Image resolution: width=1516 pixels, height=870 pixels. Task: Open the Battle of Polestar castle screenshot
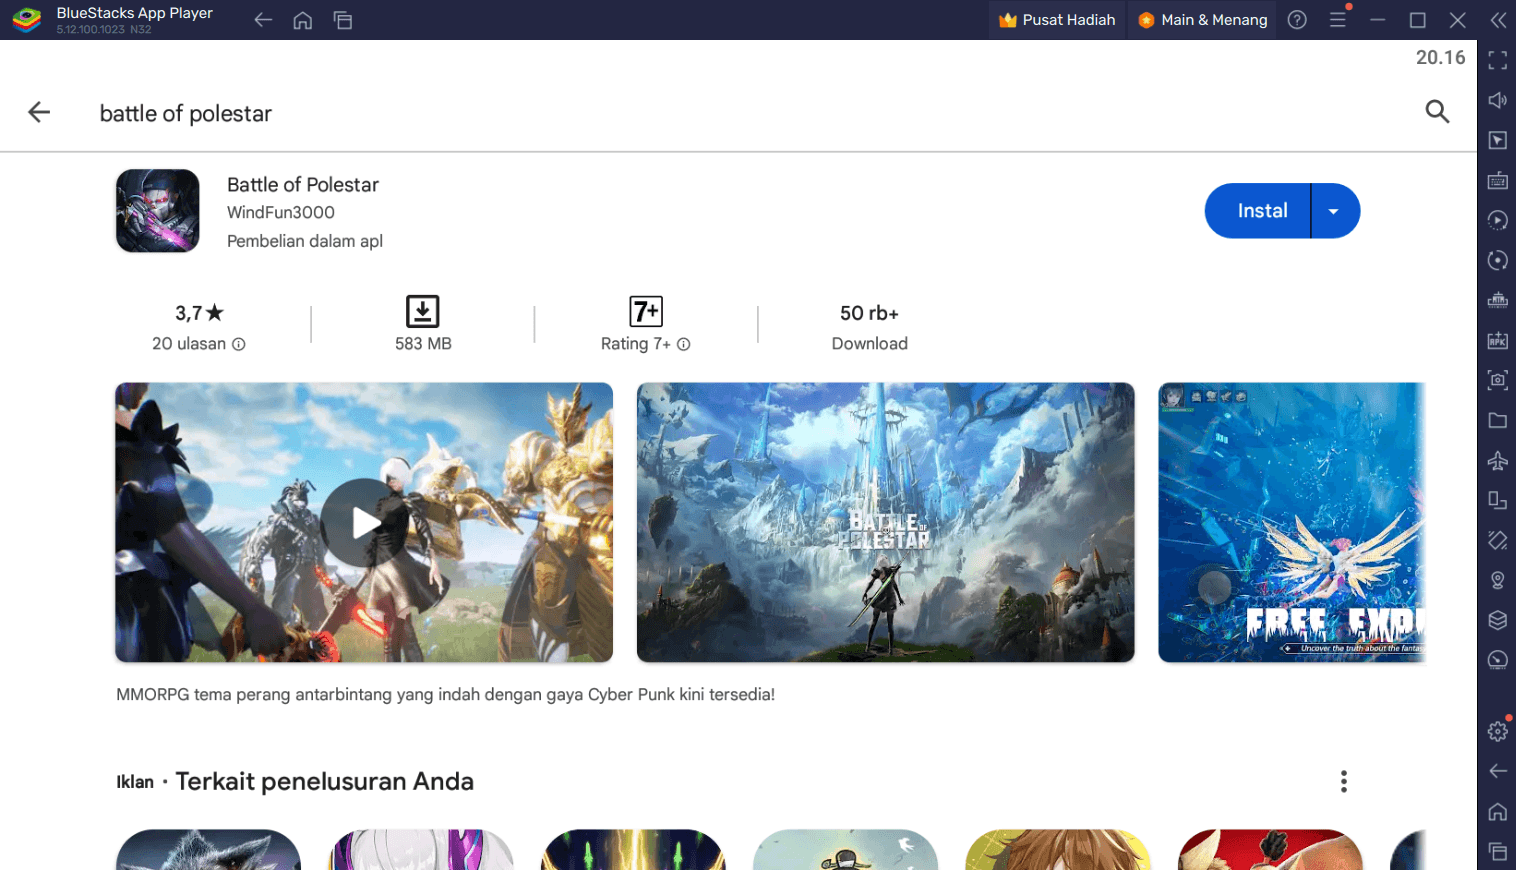click(x=886, y=522)
